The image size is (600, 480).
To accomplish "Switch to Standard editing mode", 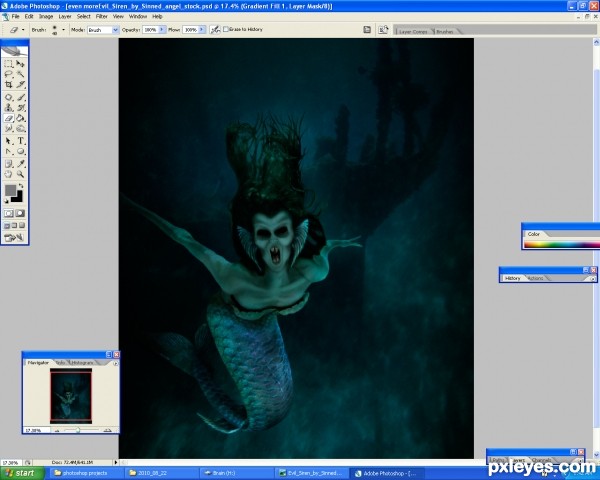I will pyautogui.click(x=8, y=213).
